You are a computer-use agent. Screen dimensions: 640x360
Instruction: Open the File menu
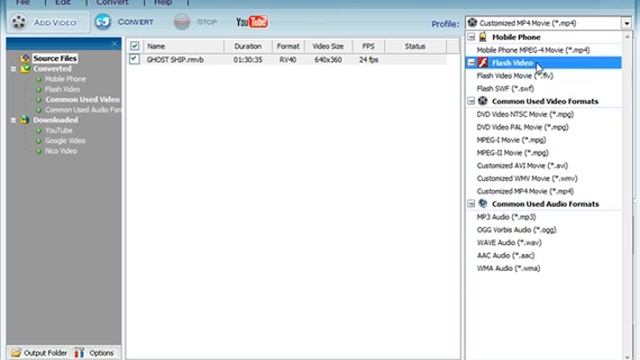pos(23,2)
